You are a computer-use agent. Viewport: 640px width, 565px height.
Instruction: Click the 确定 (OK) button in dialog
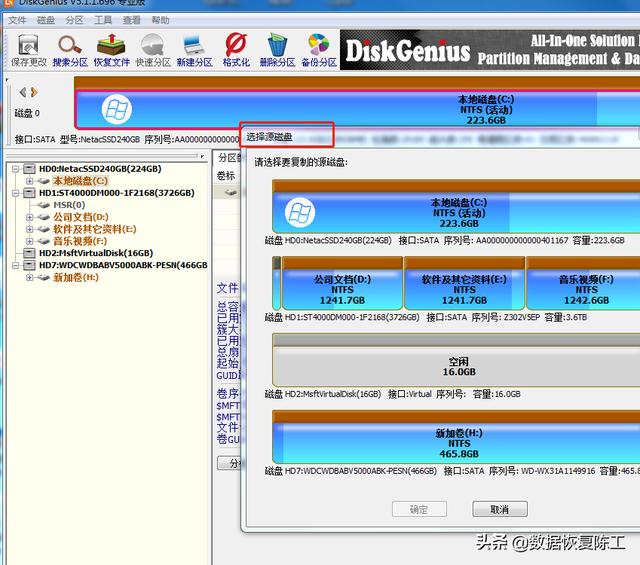pyautogui.click(x=419, y=509)
